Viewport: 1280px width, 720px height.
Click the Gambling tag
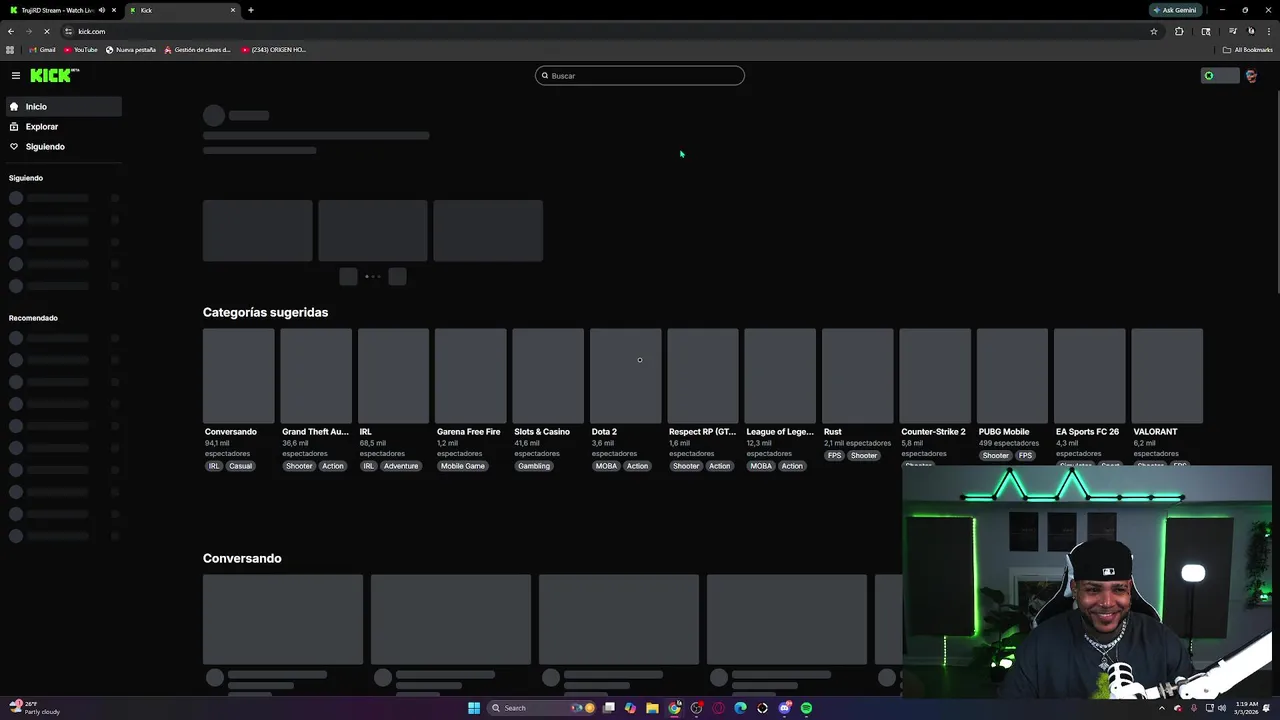(534, 466)
